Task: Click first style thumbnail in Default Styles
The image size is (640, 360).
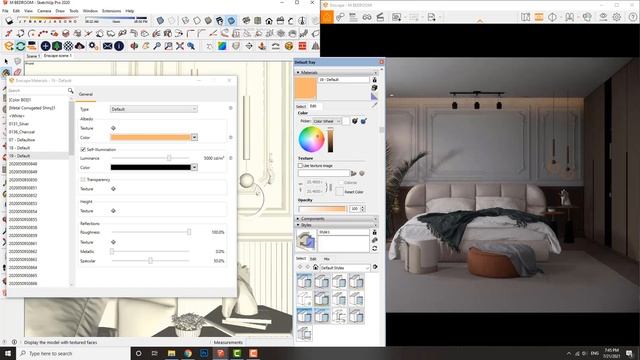Action: (304, 281)
